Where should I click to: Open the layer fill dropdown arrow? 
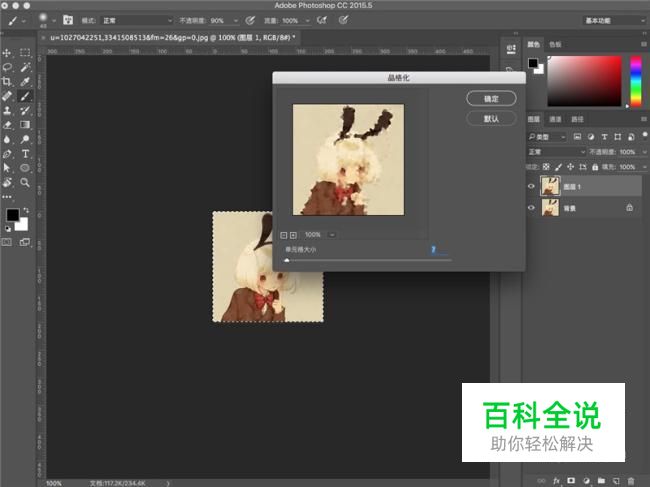tap(644, 167)
